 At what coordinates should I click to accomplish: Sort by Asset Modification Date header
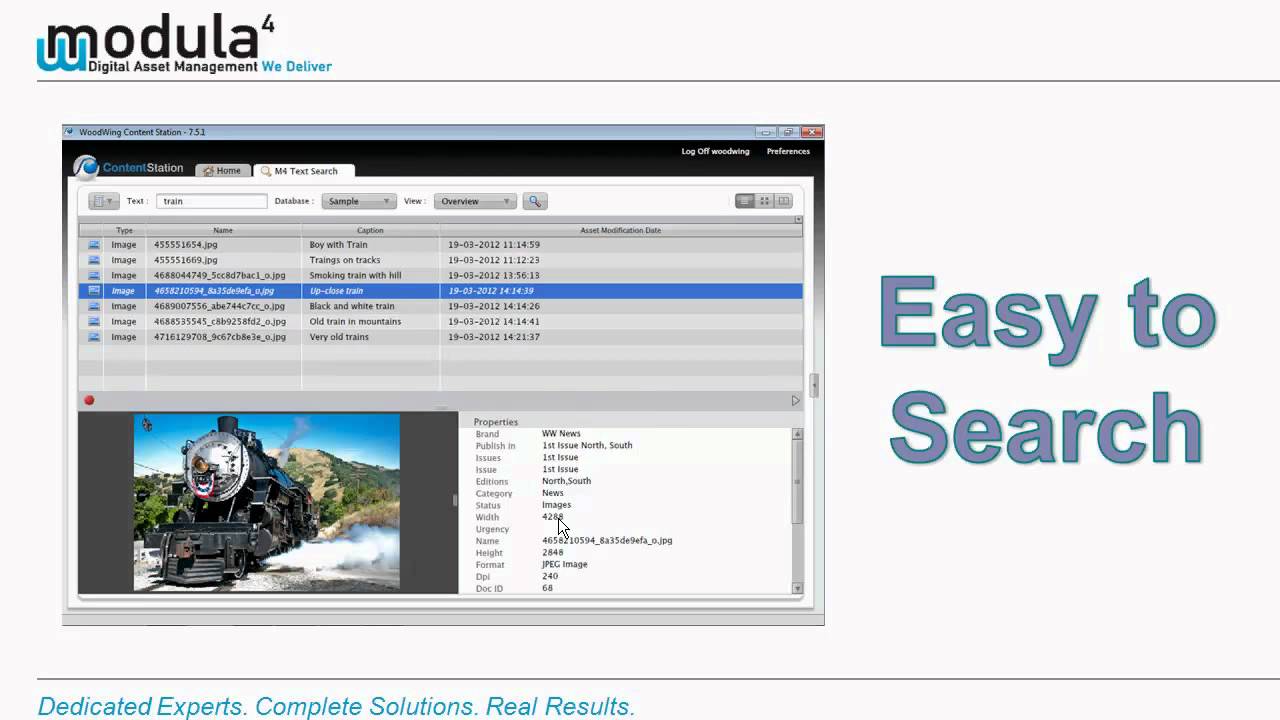(620, 230)
